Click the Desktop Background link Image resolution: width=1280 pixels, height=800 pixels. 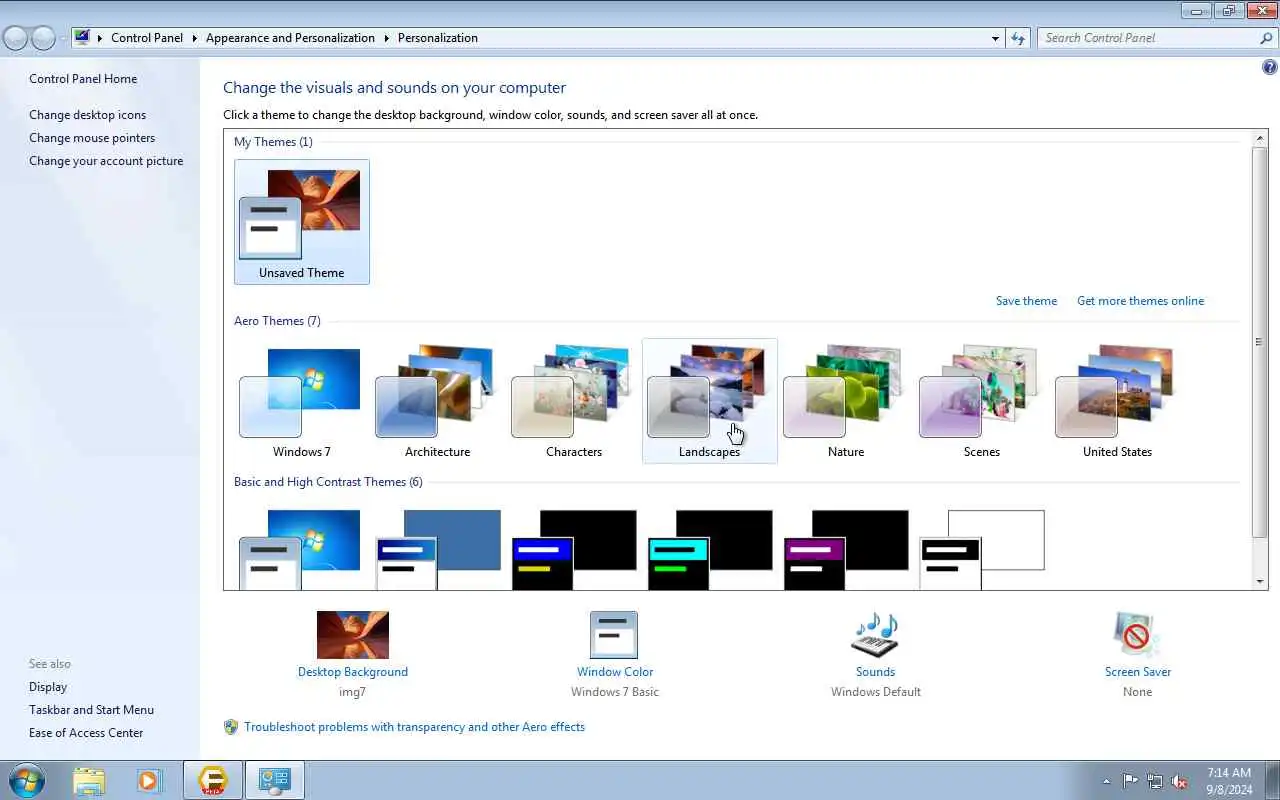tap(353, 672)
